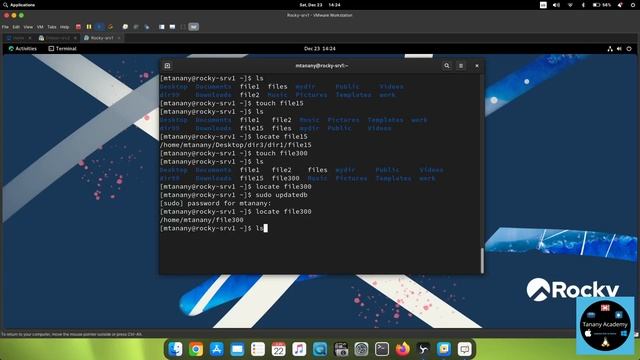Click the host date and time at top center

tap(320, 5)
